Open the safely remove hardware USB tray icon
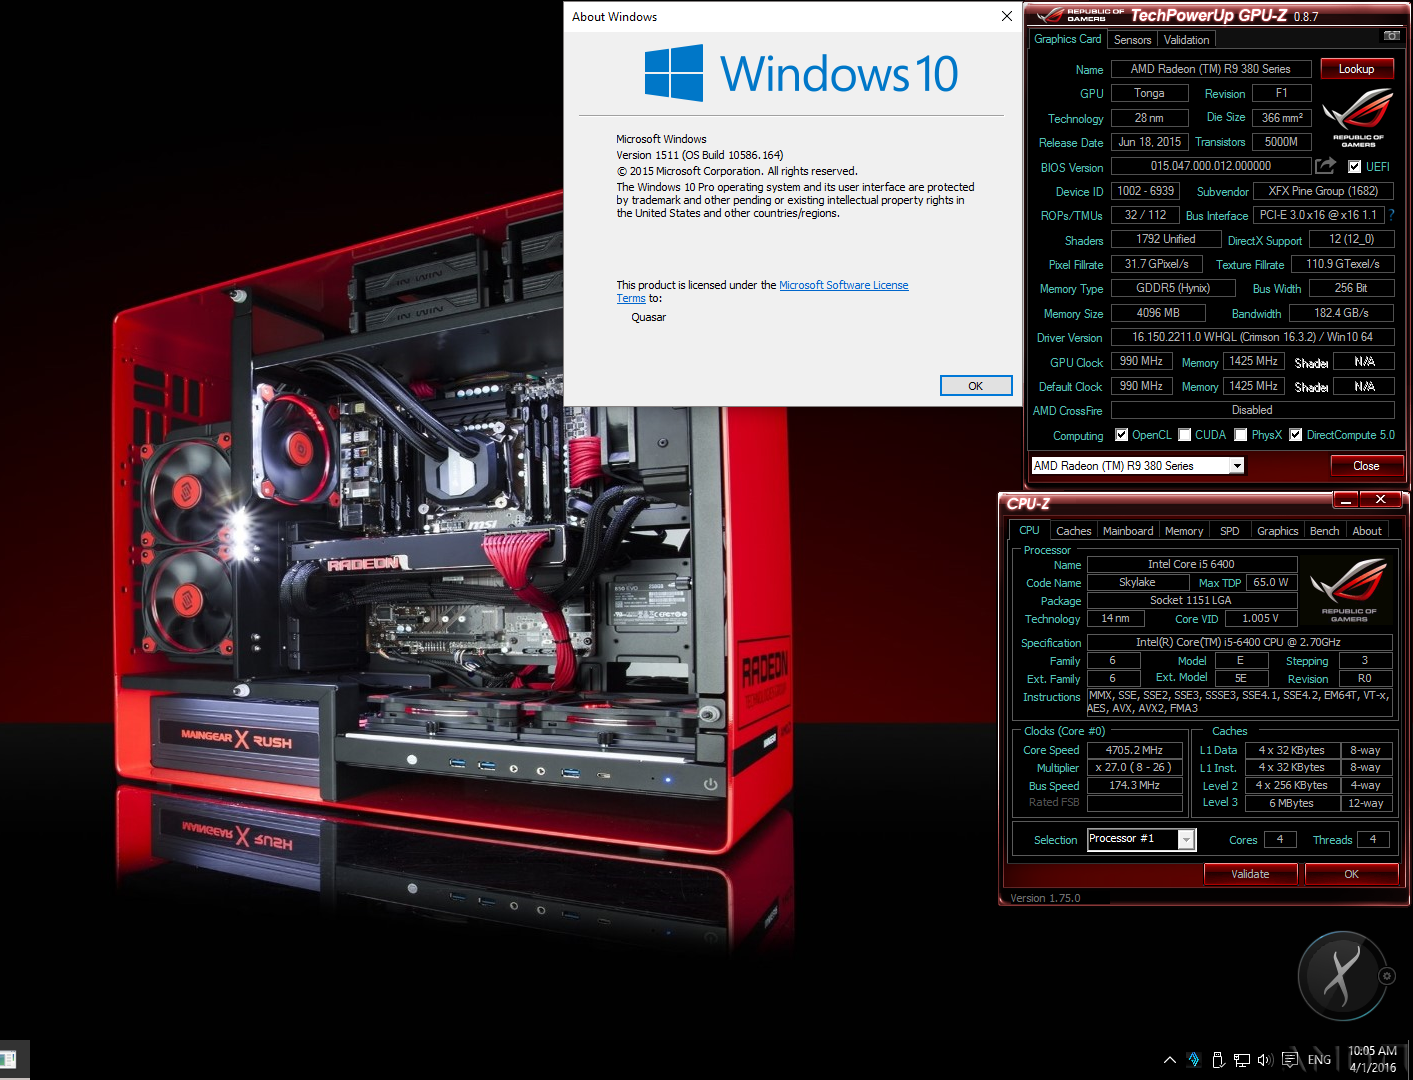This screenshot has width=1413, height=1080. pyautogui.click(x=1218, y=1059)
